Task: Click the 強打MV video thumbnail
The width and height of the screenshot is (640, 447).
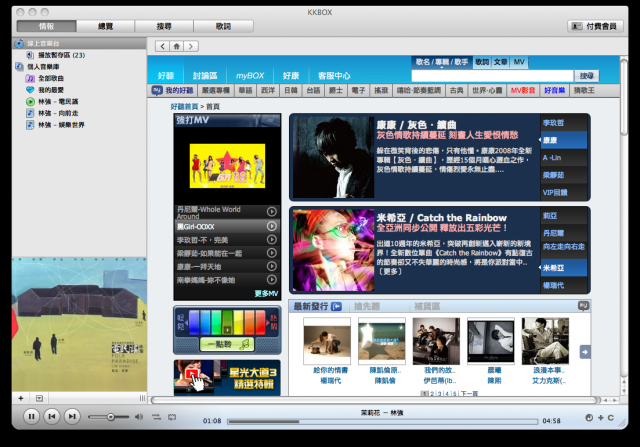Action: [x=227, y=166]
